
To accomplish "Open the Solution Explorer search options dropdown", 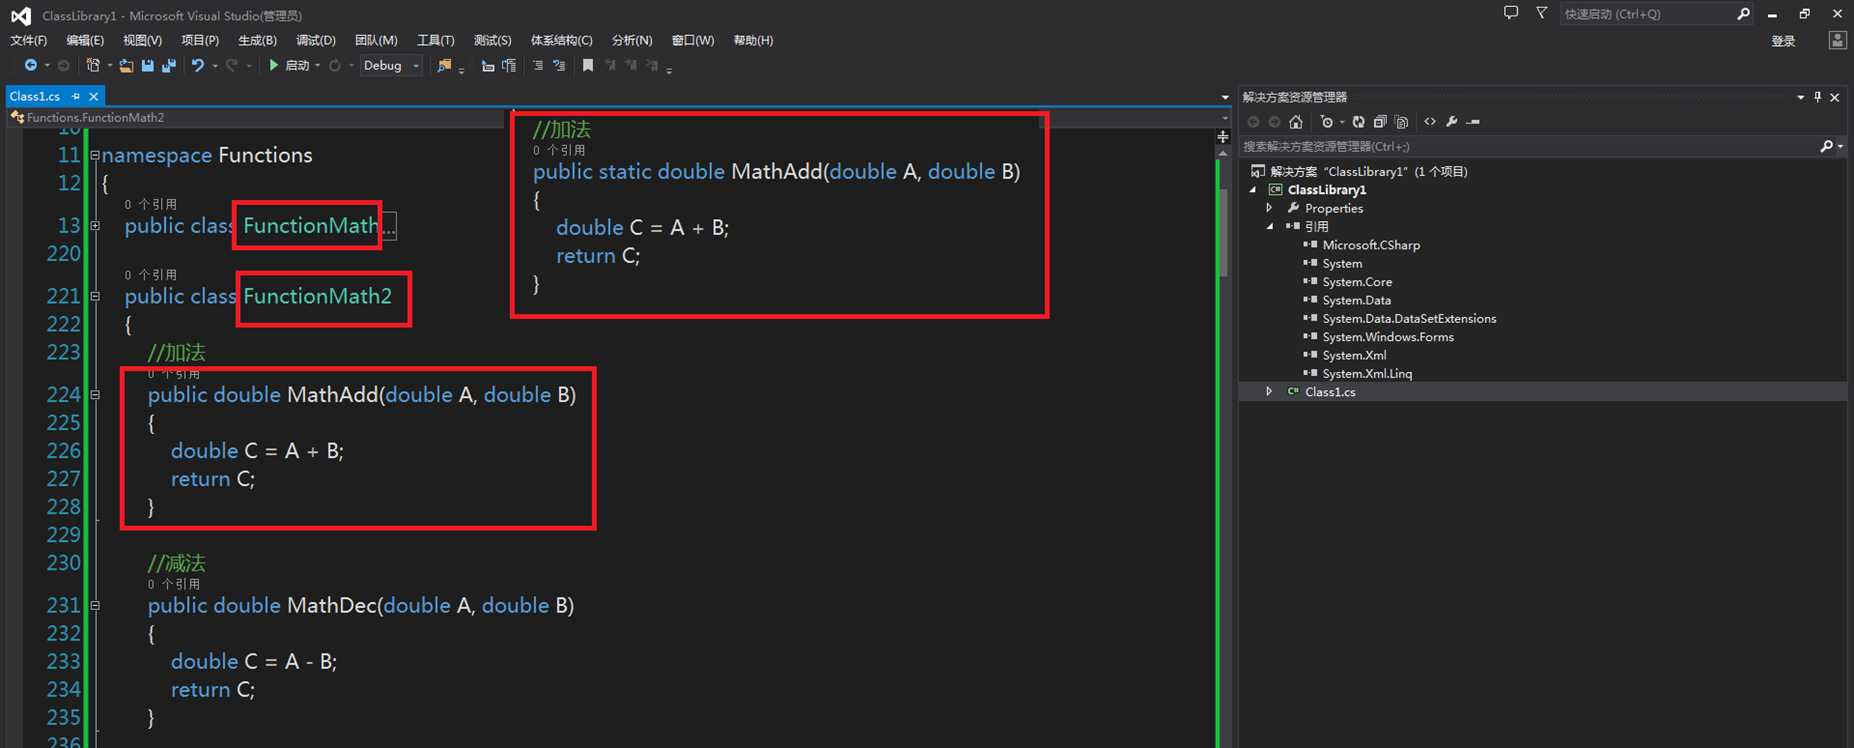I will (x=1840, y=147).
